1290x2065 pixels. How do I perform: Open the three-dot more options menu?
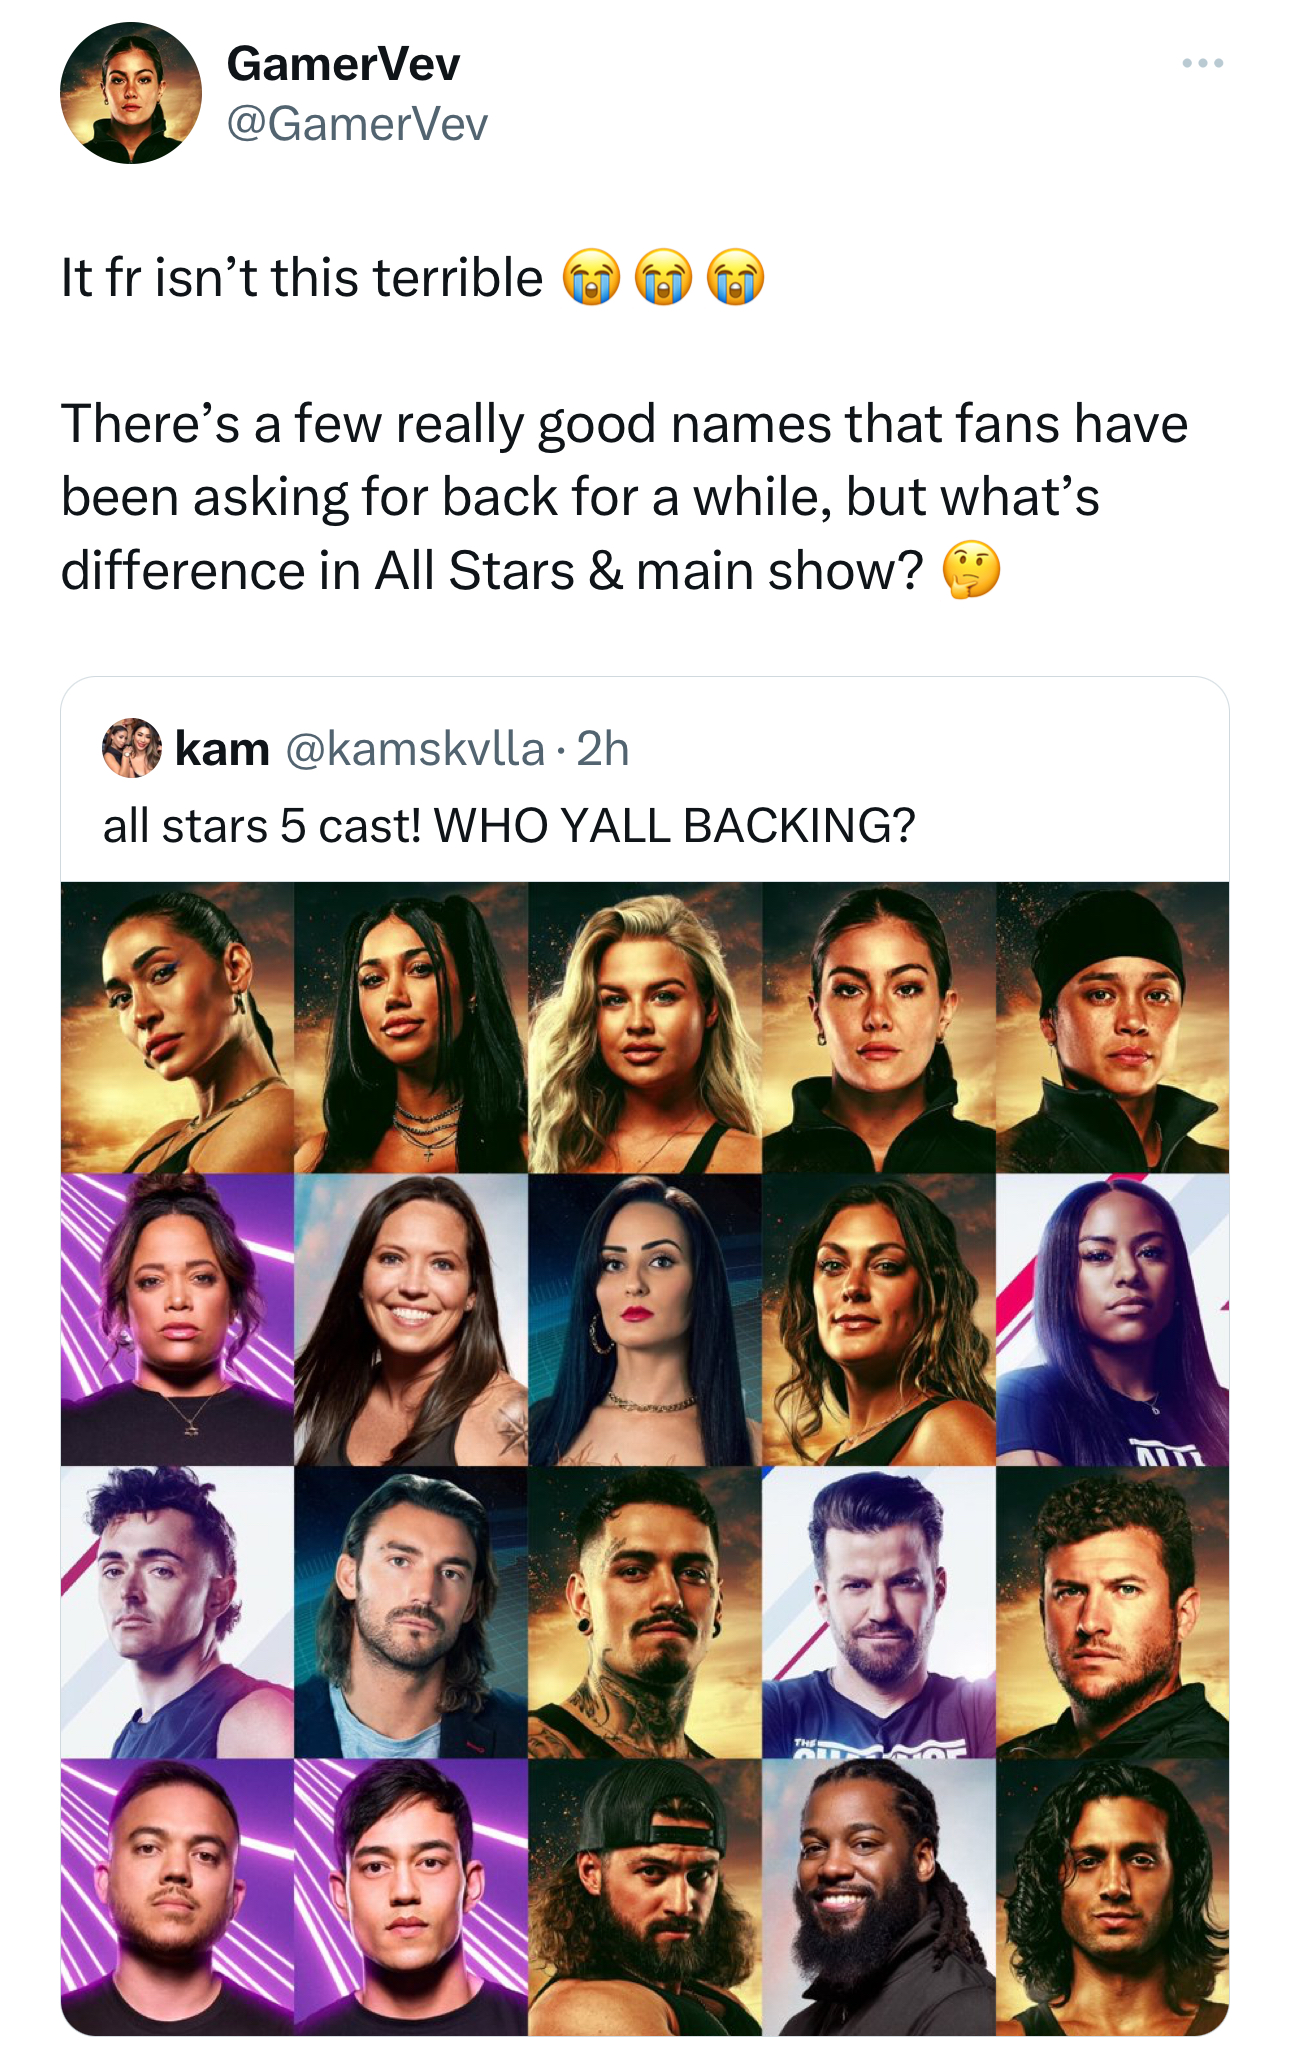(x=1202, y=63)
